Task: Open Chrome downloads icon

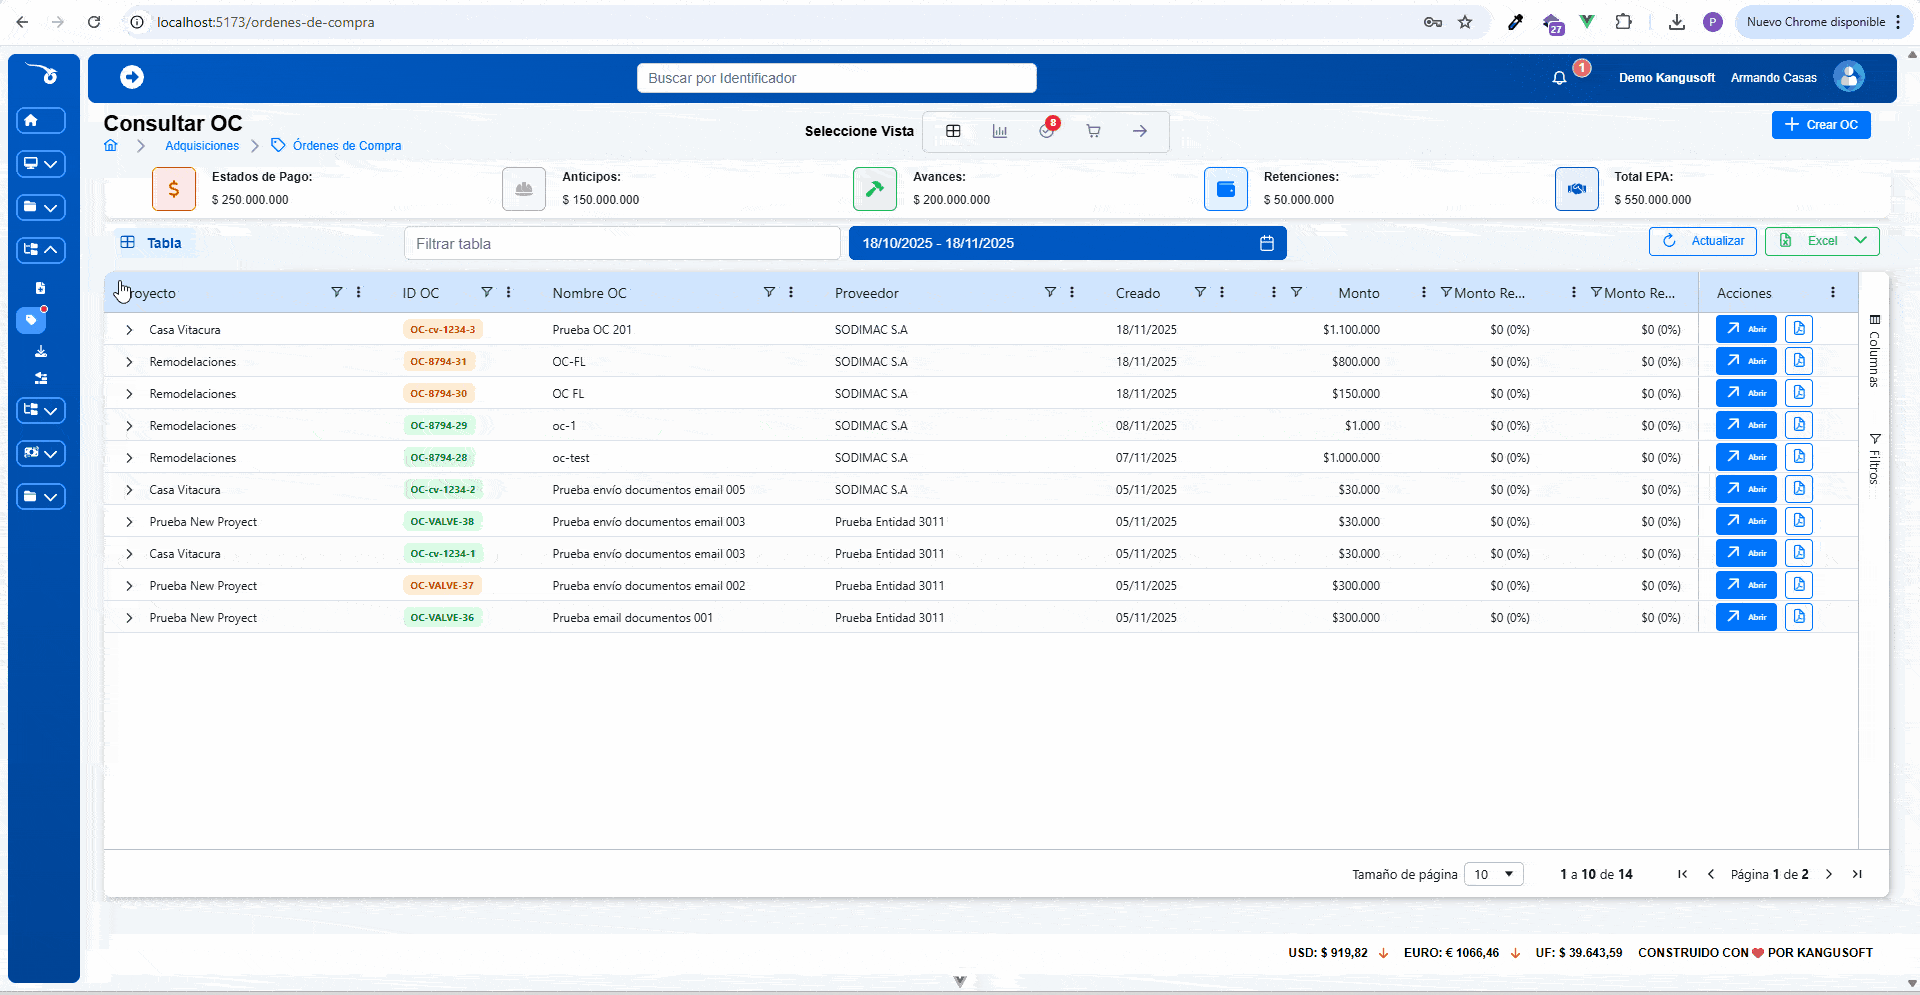Action: click(1677, 22)
